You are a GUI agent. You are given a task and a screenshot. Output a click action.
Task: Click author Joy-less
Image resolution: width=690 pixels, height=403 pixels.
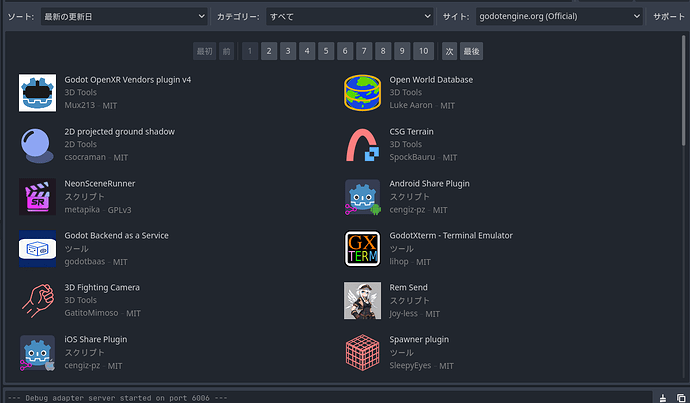(404, 314)
